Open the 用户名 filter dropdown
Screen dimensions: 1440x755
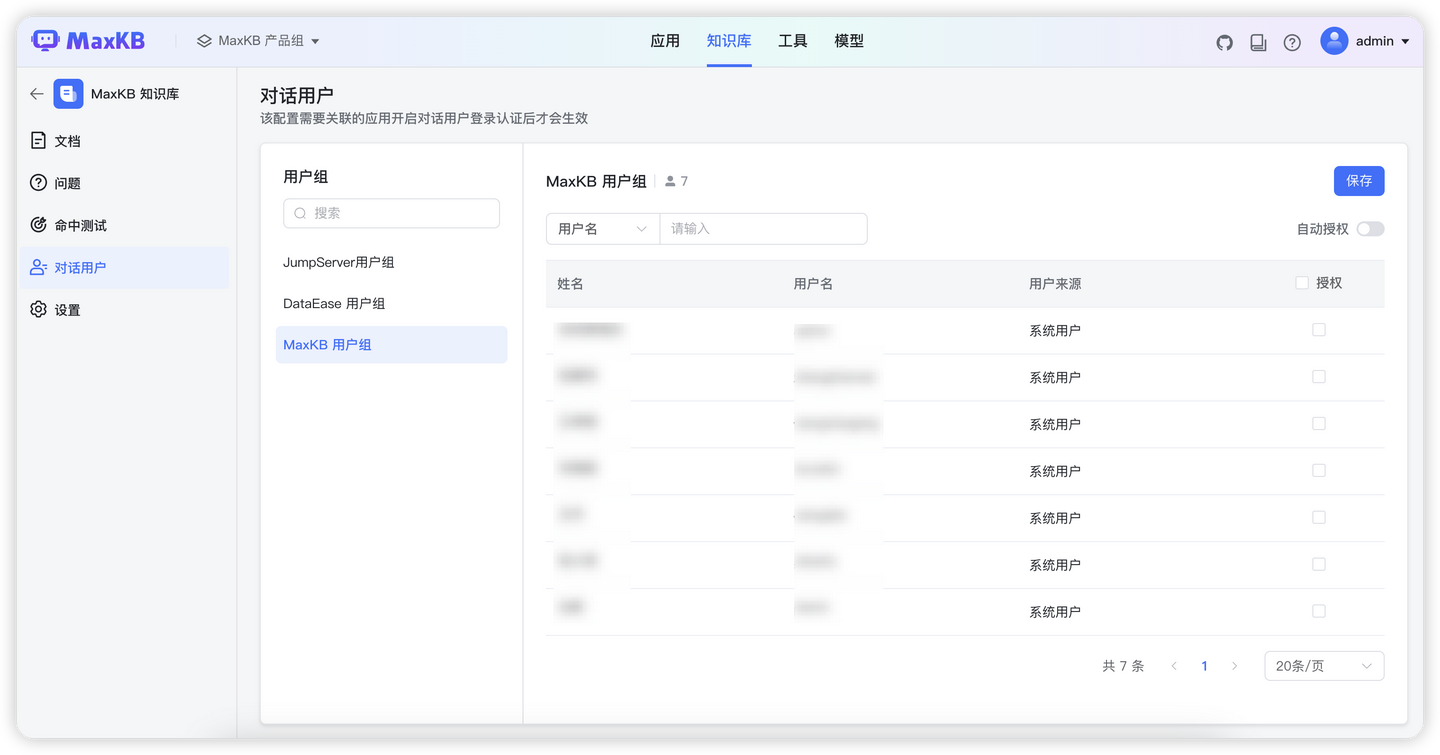(602, 228)
